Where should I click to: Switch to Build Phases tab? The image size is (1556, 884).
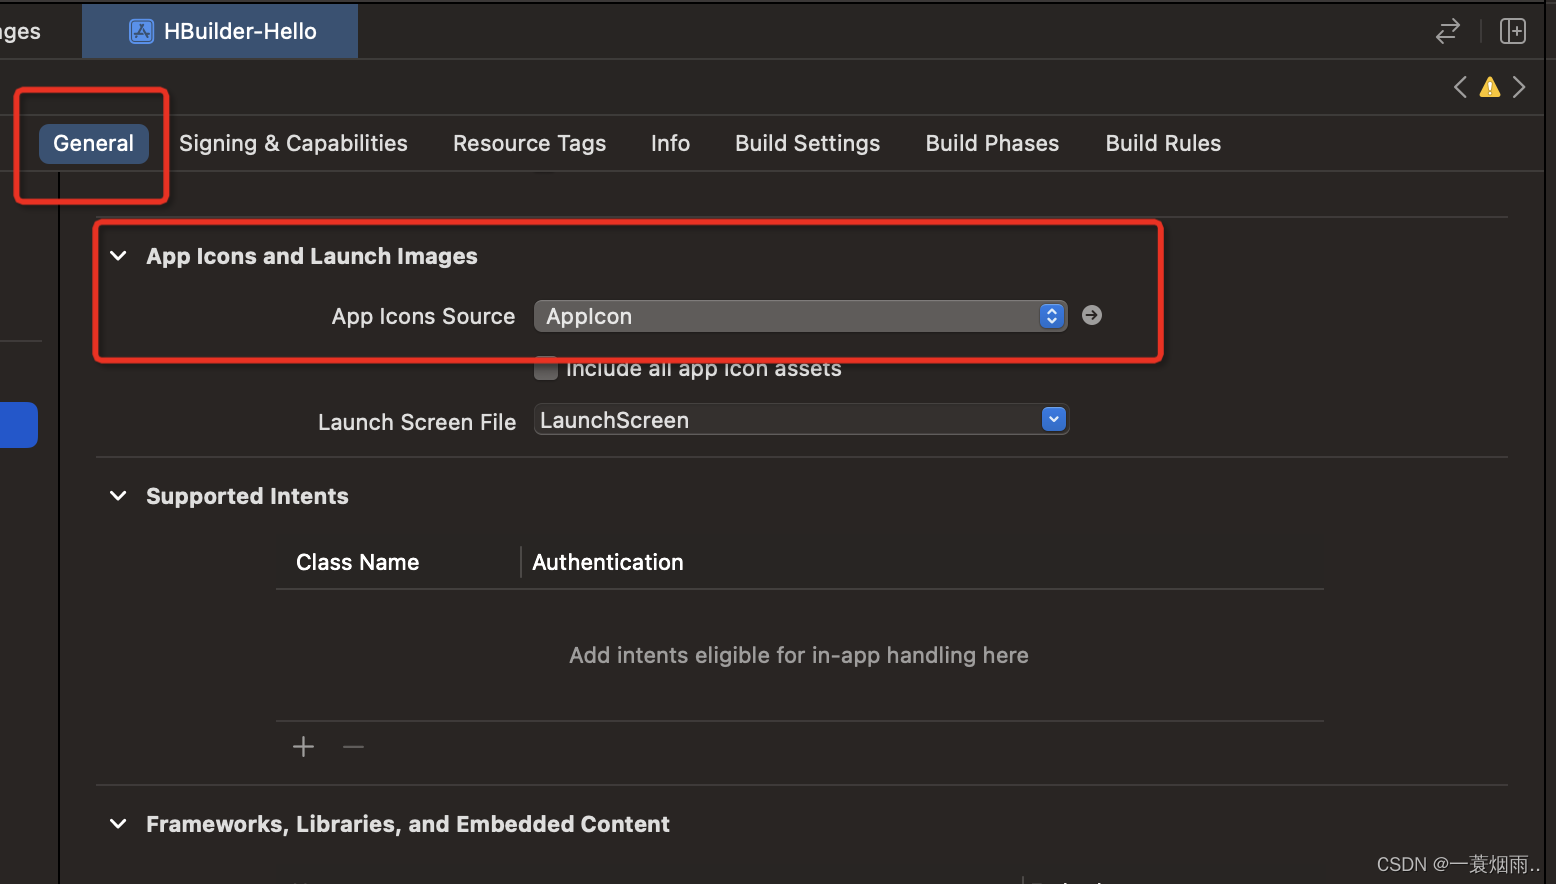992,143
